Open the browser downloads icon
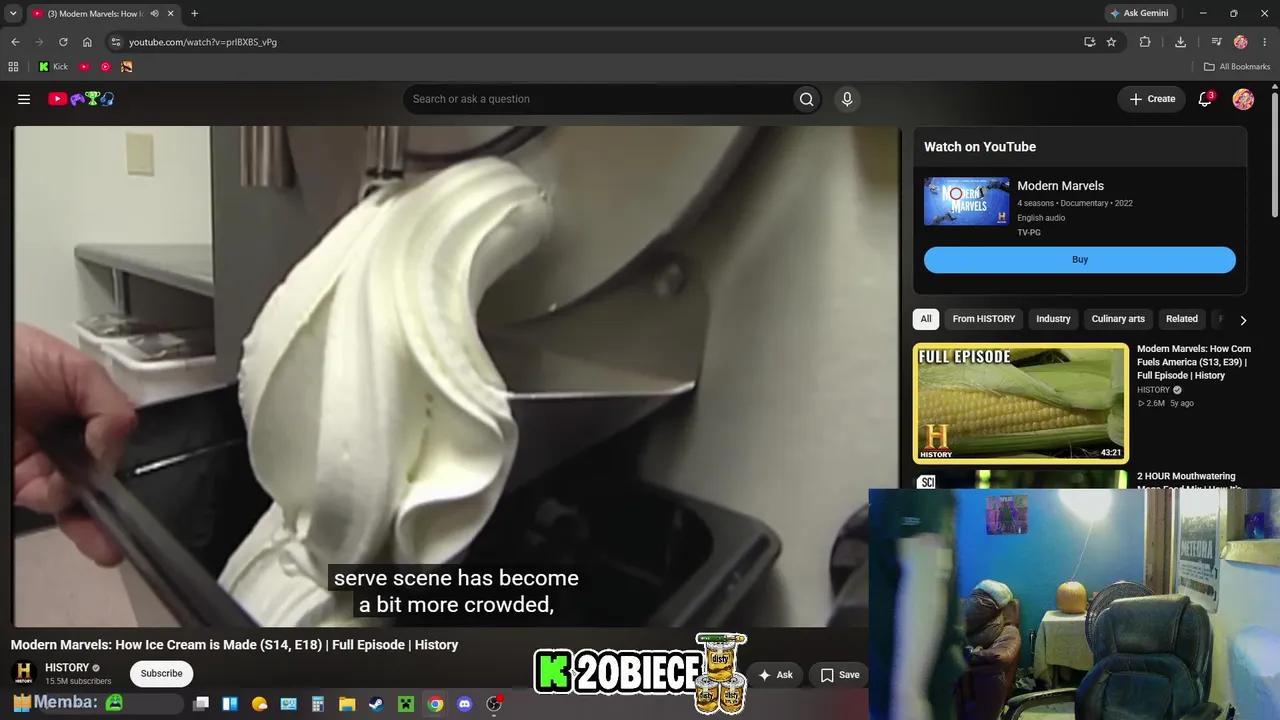The image size is (1280, 720). [1180, 42]
